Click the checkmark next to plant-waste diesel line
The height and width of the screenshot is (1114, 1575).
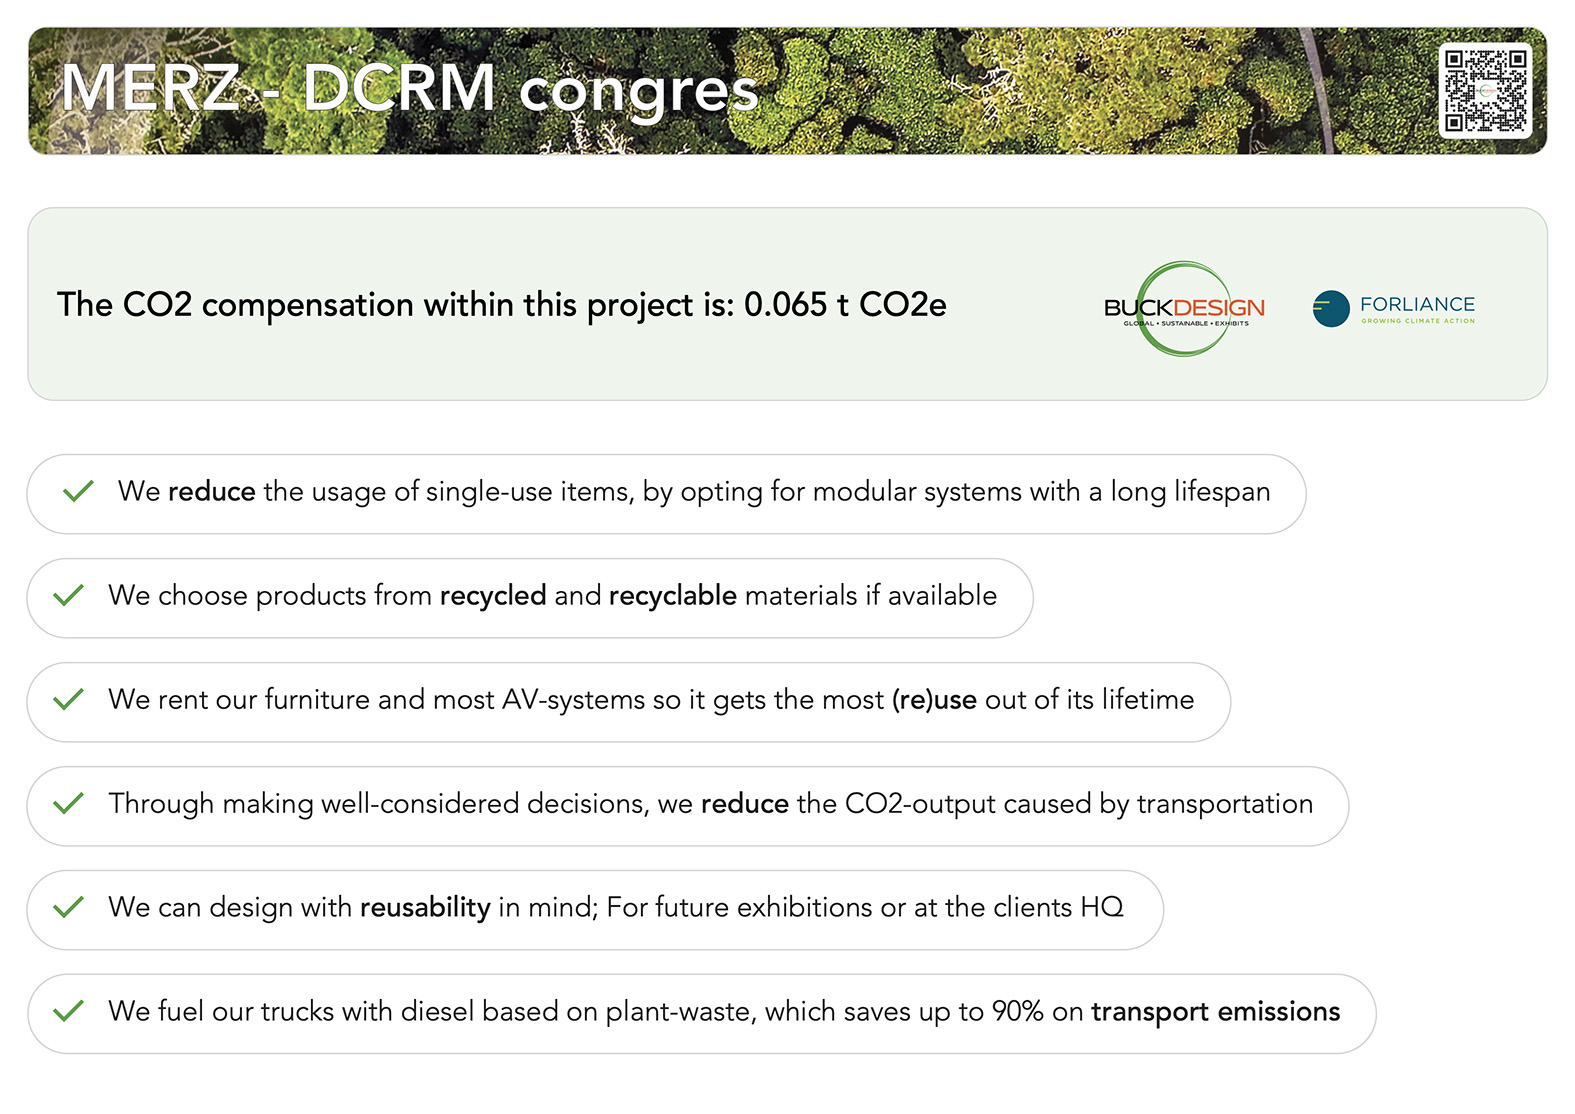coord(68,1012)
